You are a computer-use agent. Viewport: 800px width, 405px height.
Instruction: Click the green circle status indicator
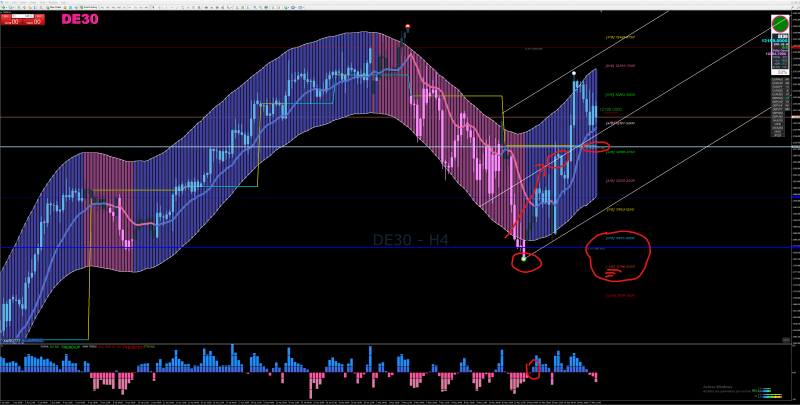tap(780, 24)
